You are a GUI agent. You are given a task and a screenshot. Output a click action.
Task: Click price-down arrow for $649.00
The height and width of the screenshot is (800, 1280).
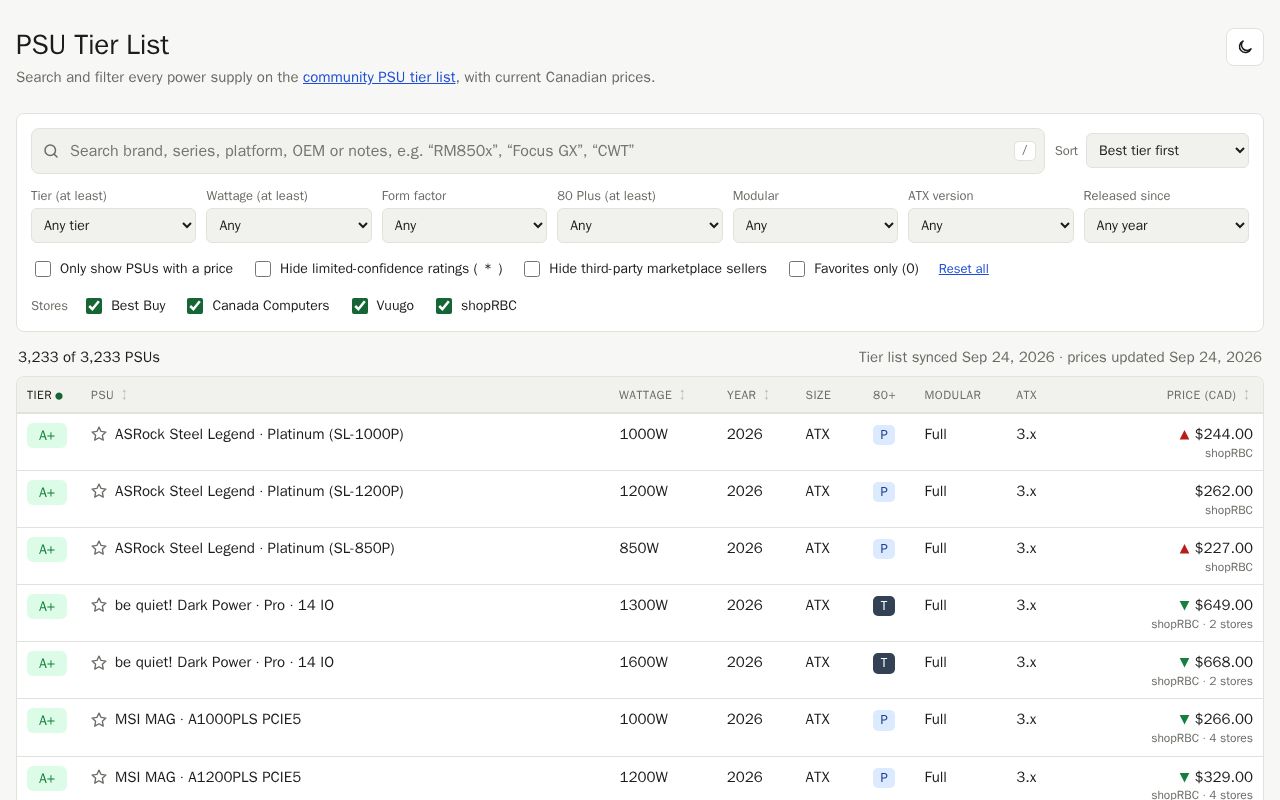tap(1184, 606)
